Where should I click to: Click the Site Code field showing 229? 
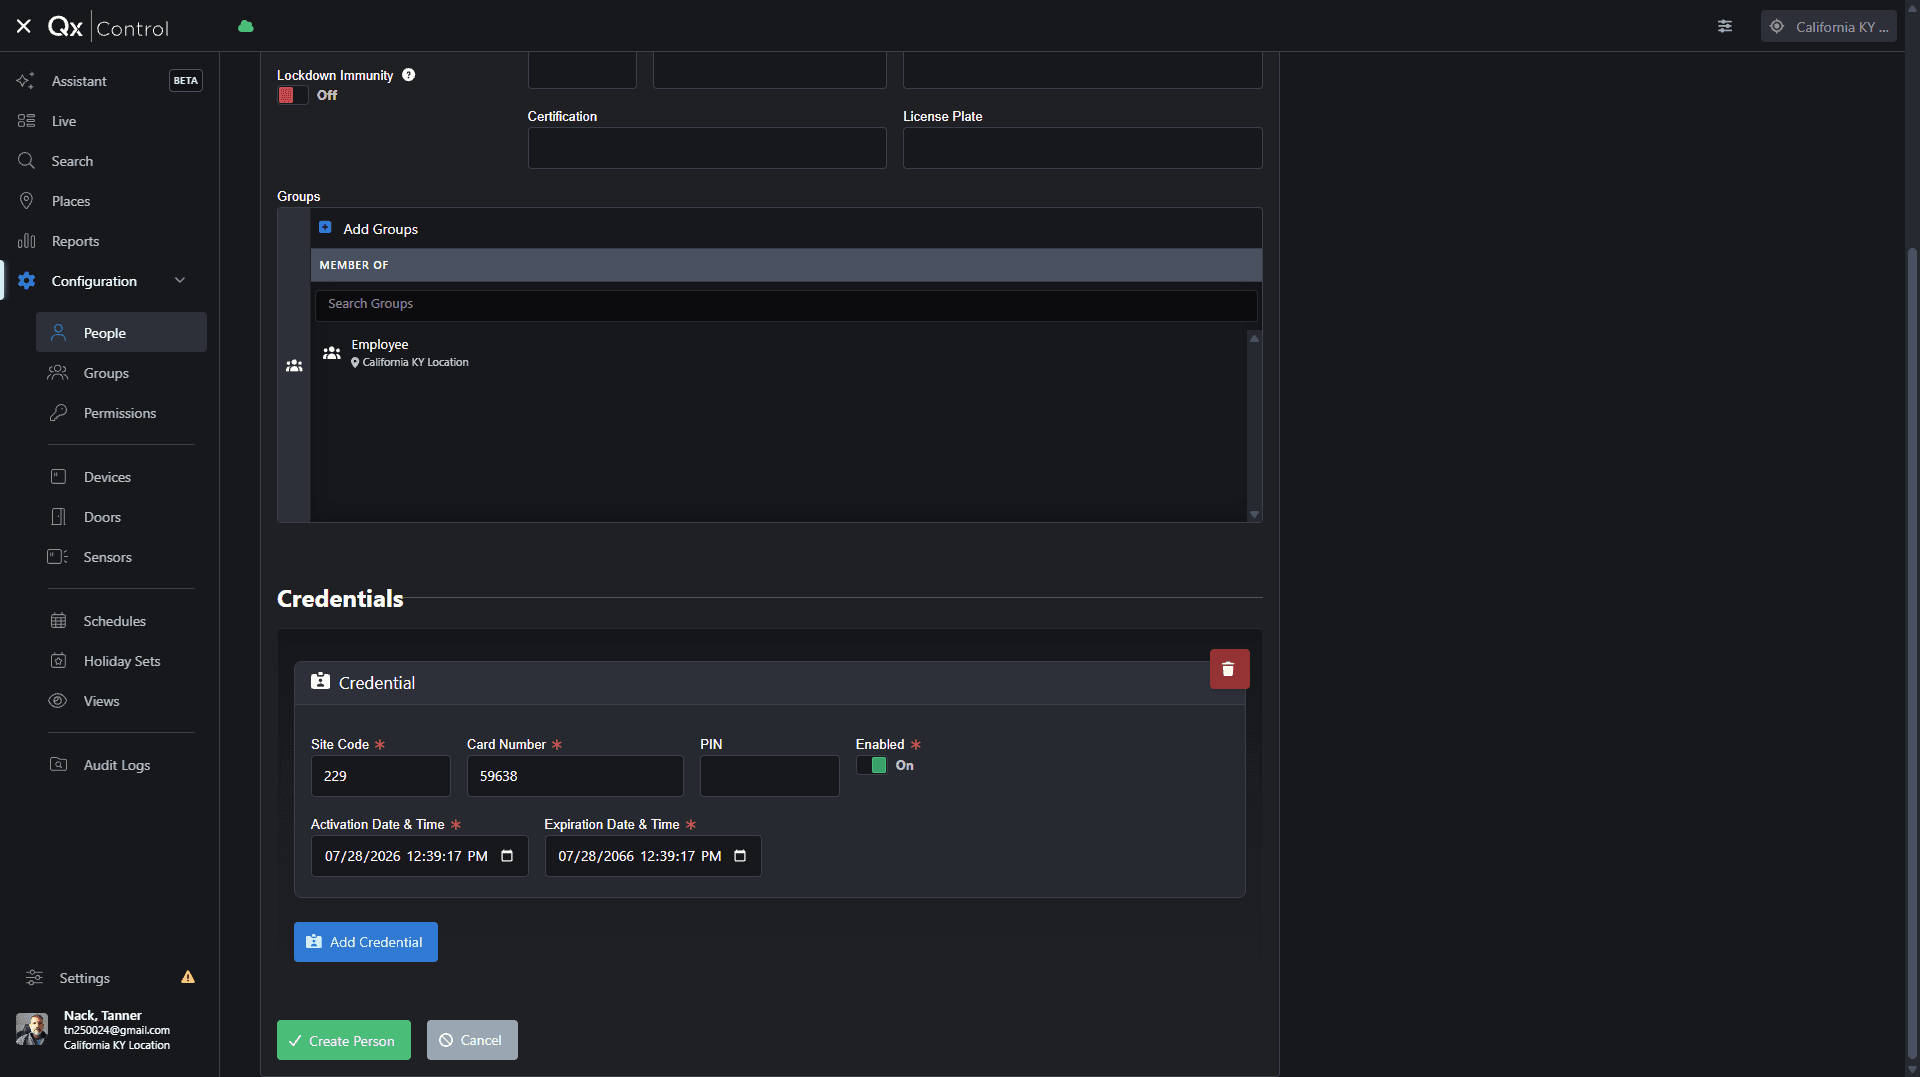tap(381, 776)
